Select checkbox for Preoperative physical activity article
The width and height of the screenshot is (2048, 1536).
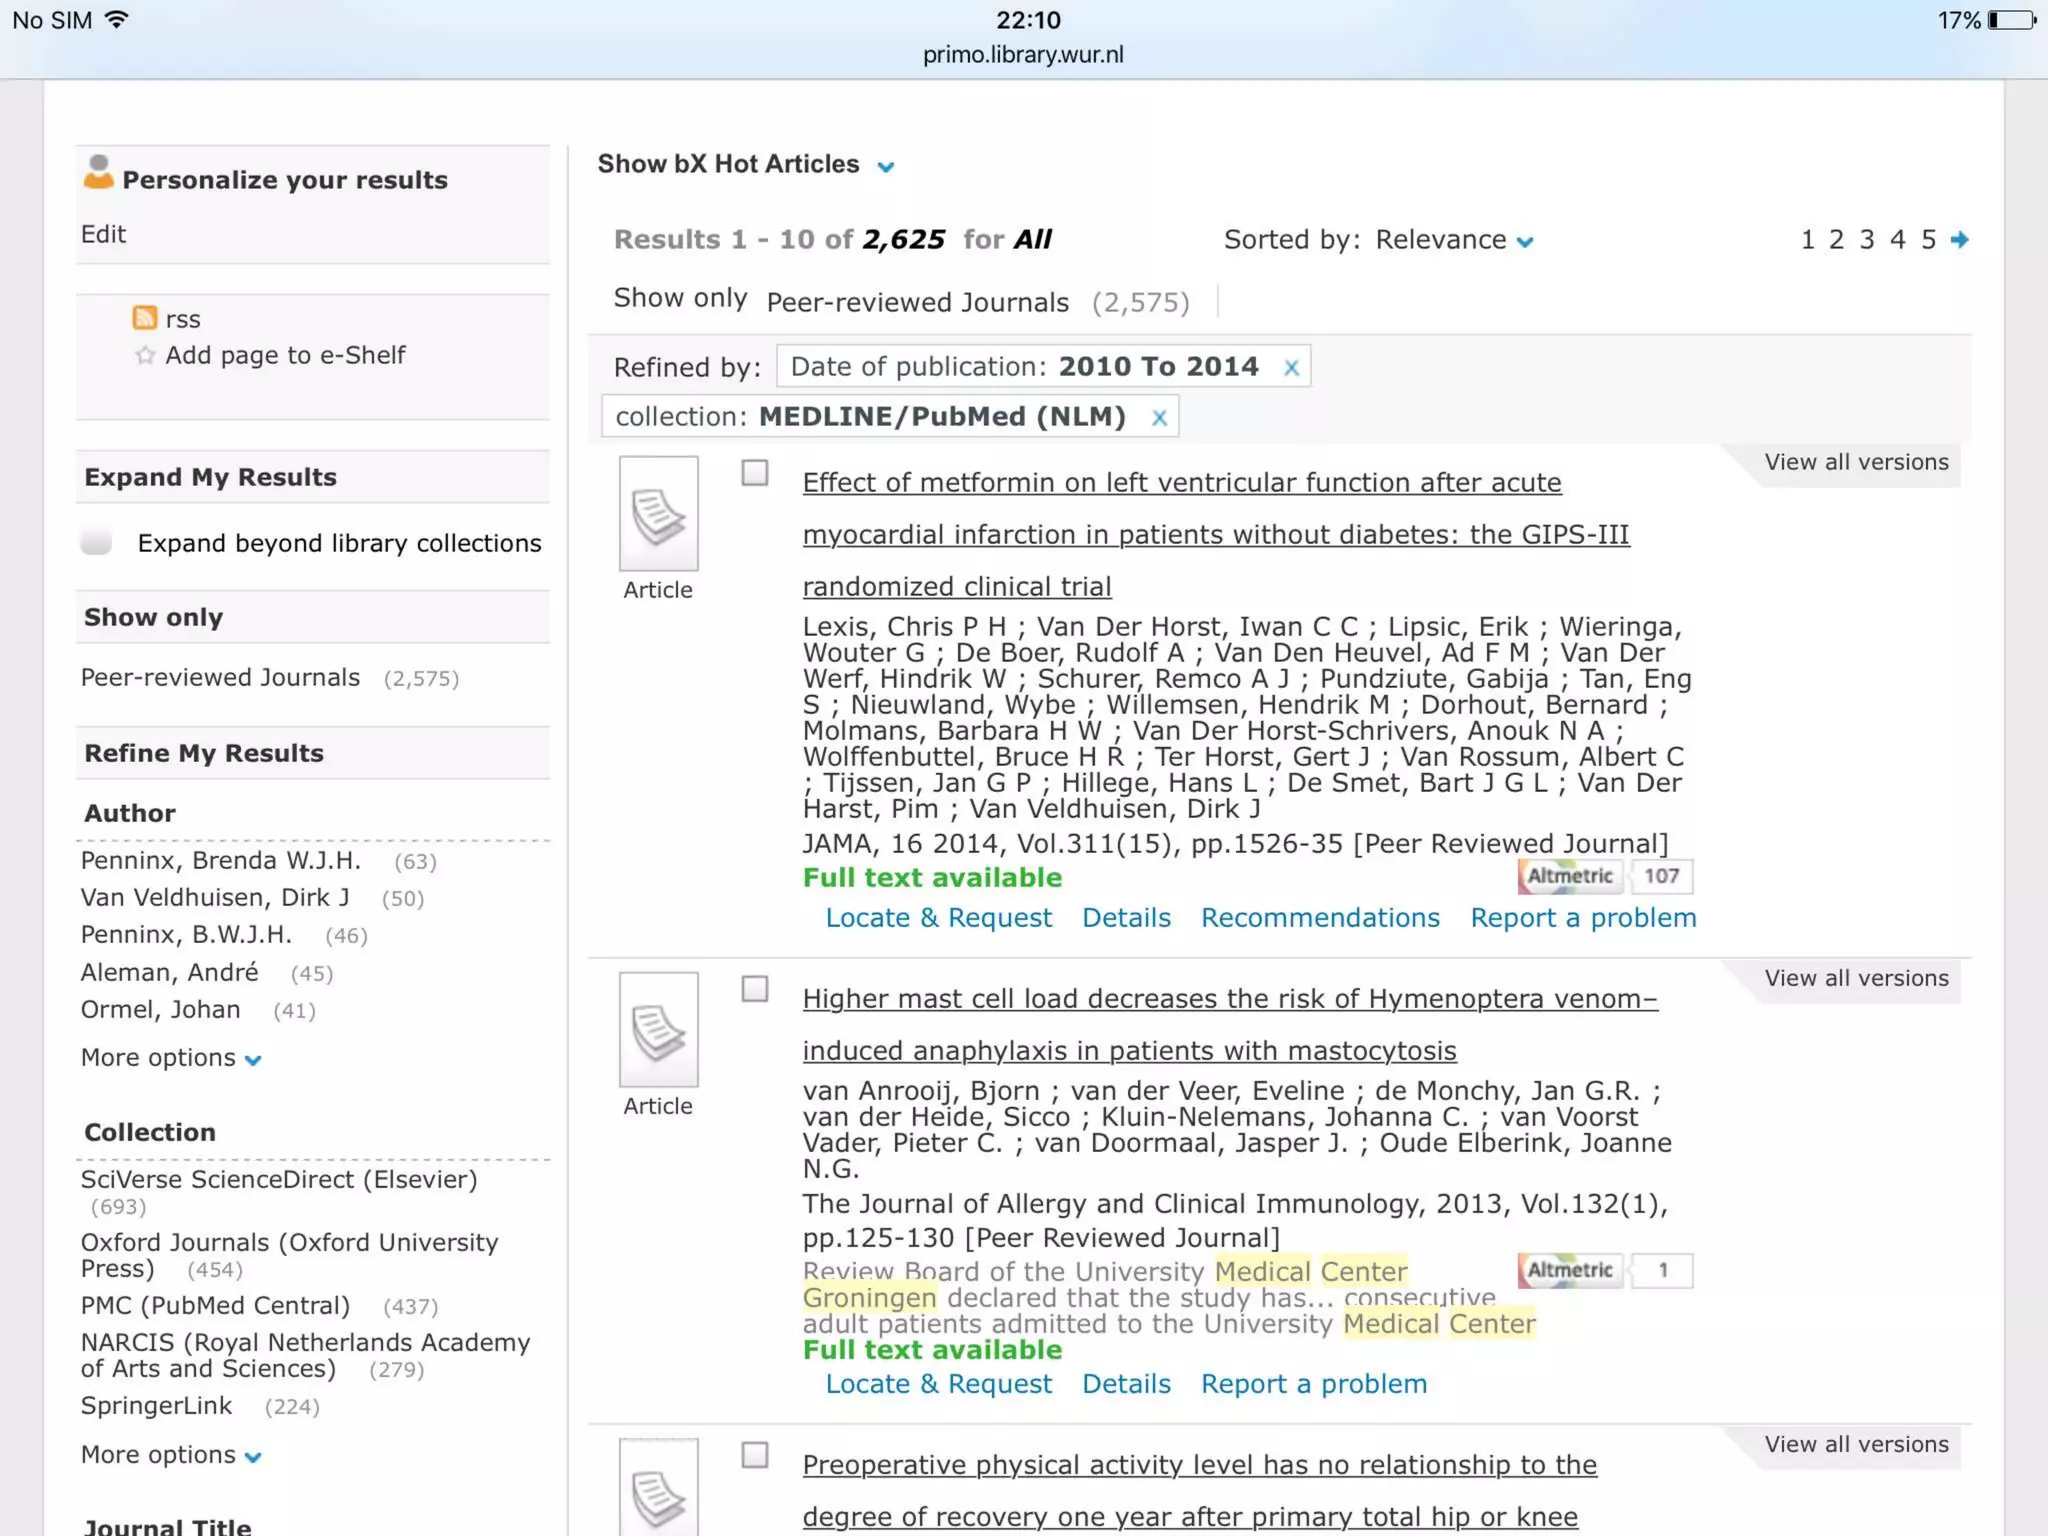755,1455
